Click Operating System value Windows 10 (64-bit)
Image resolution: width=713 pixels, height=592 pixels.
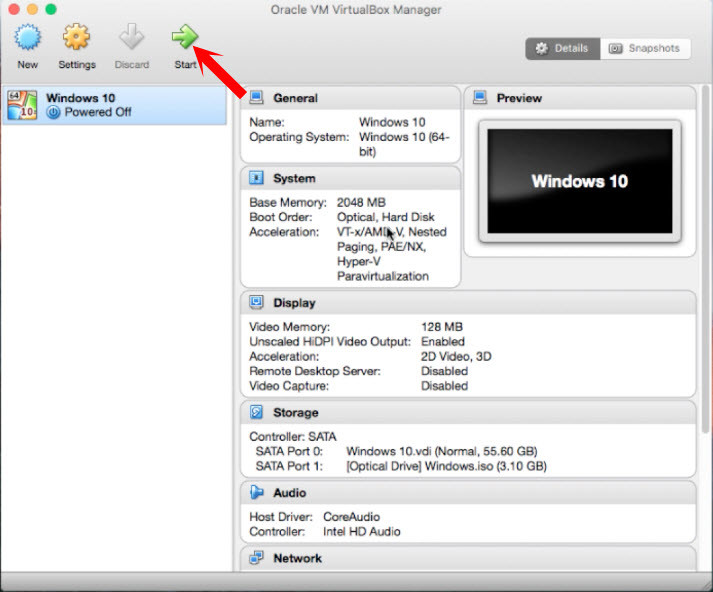tap(404, 144)
